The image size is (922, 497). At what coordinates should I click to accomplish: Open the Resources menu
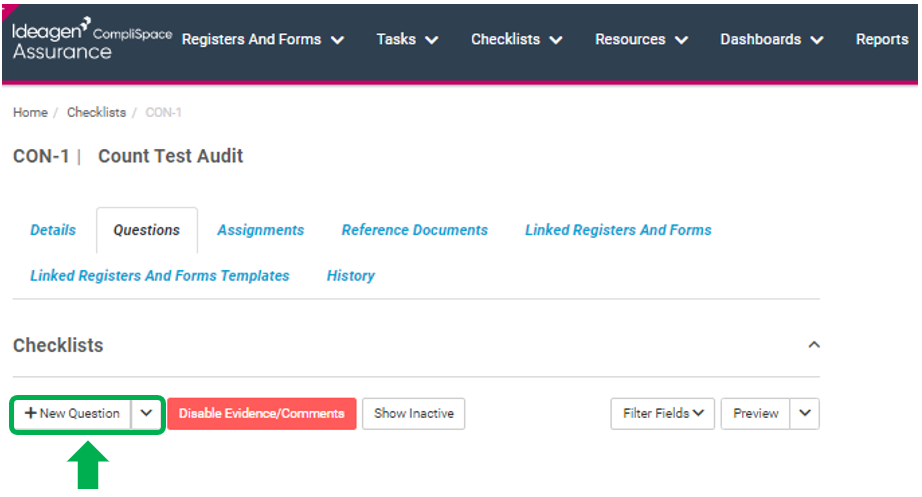[641, 39]
